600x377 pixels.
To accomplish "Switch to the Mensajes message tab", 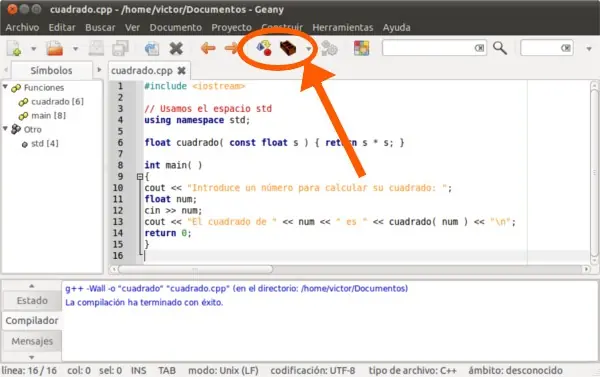I will (32, 341).
